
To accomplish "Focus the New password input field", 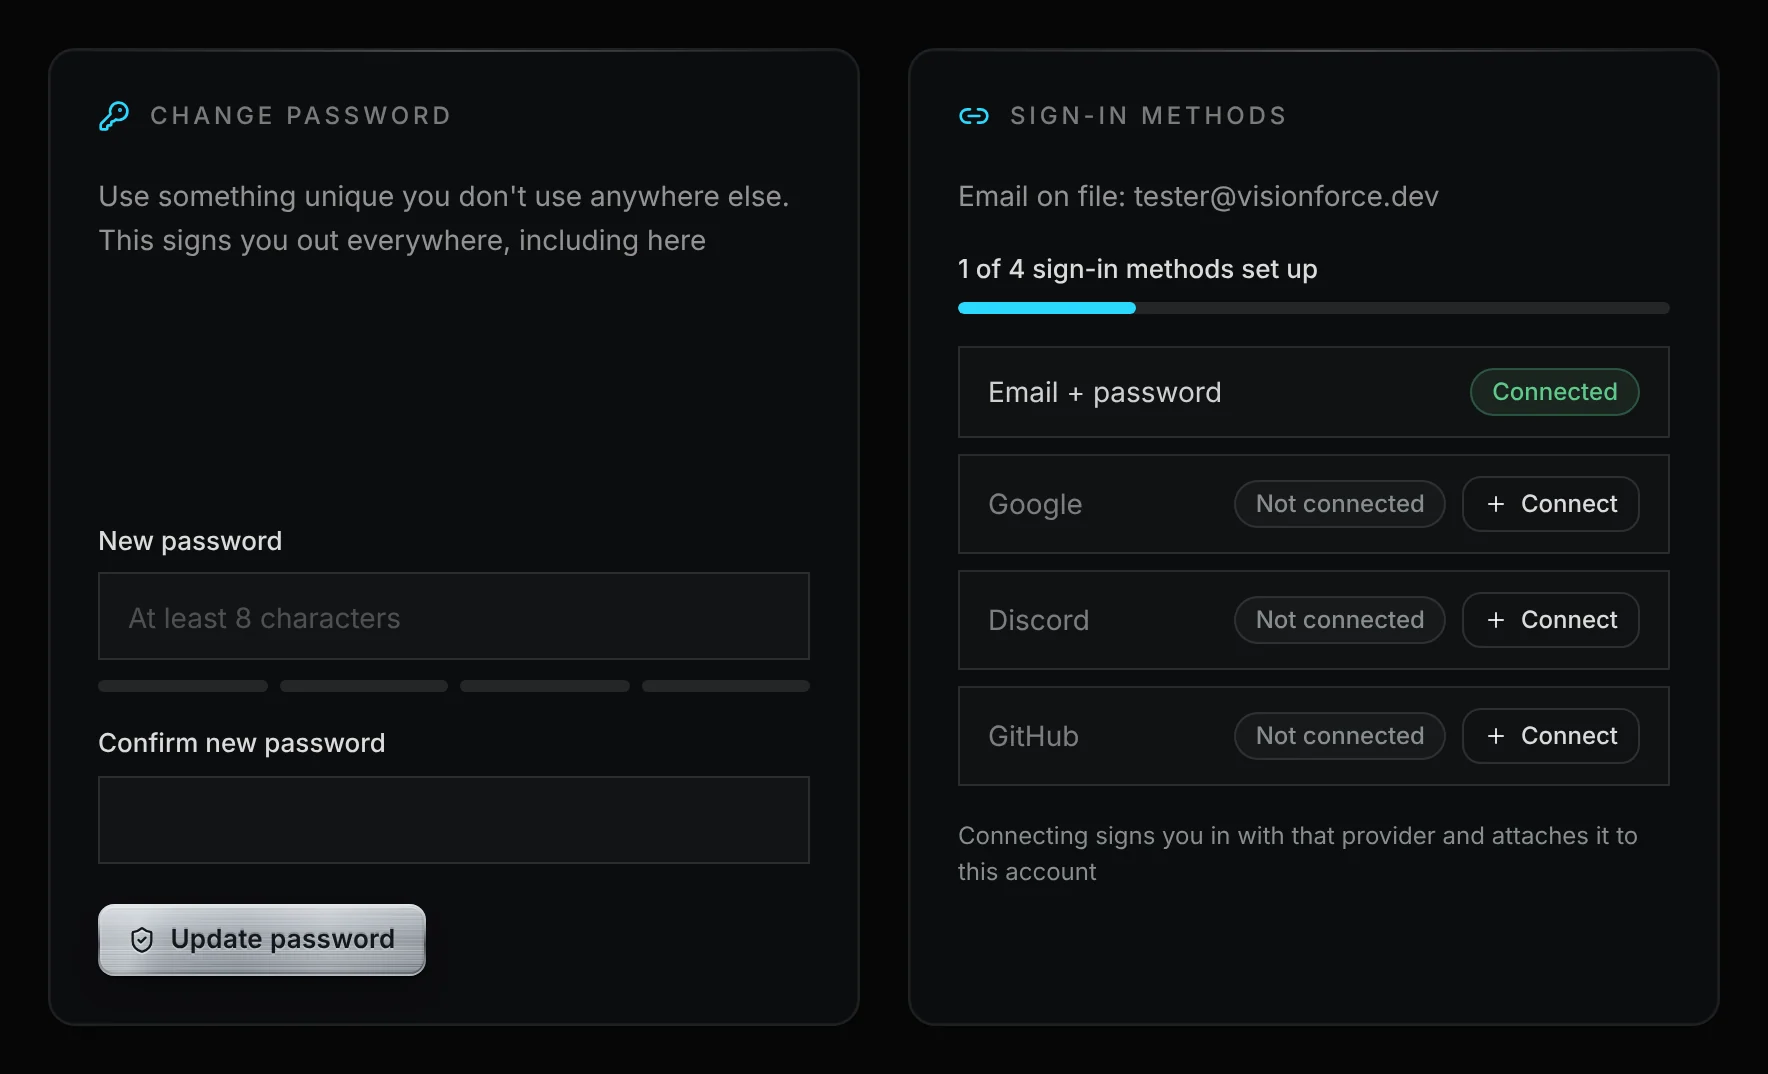I will click(454, 616).
